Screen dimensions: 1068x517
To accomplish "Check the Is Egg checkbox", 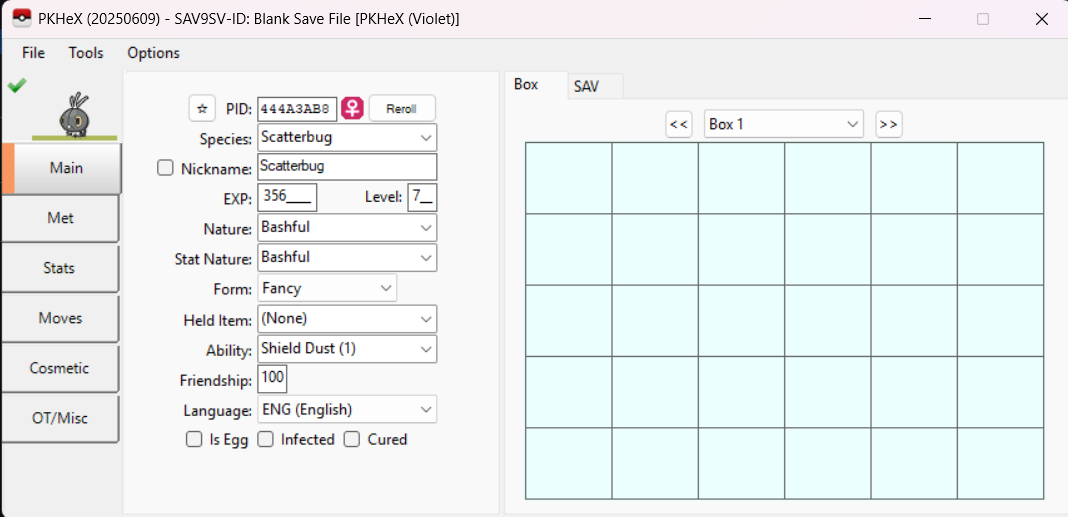I will [x=194, y=440].
